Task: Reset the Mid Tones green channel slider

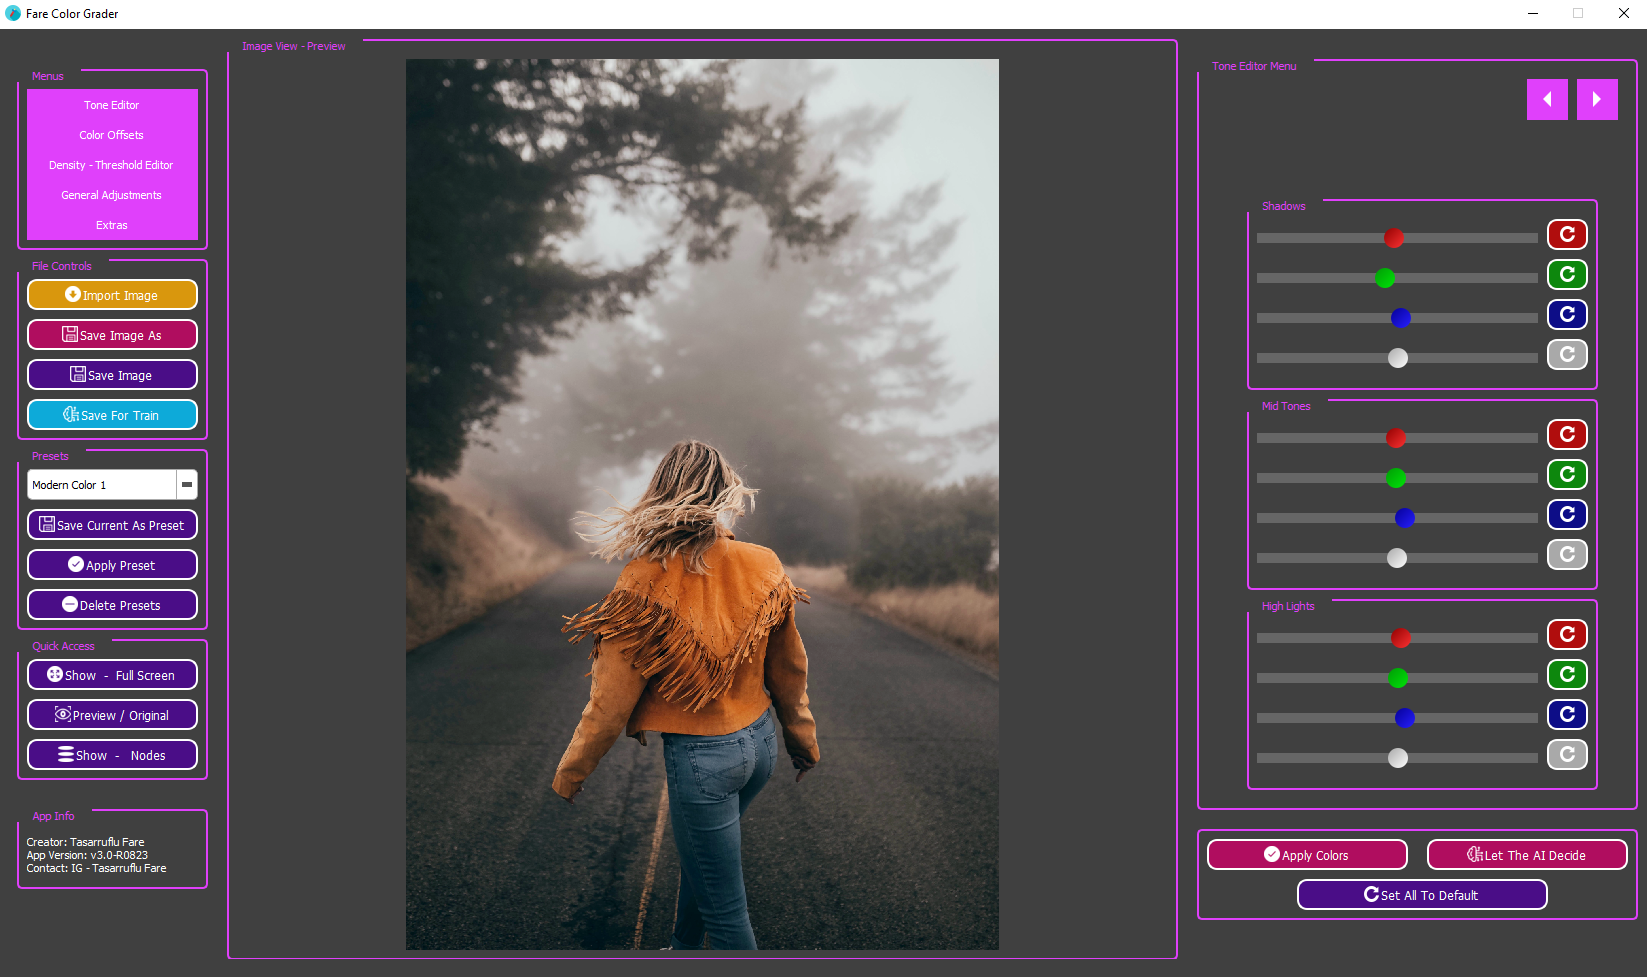Action: [1567, 474]
